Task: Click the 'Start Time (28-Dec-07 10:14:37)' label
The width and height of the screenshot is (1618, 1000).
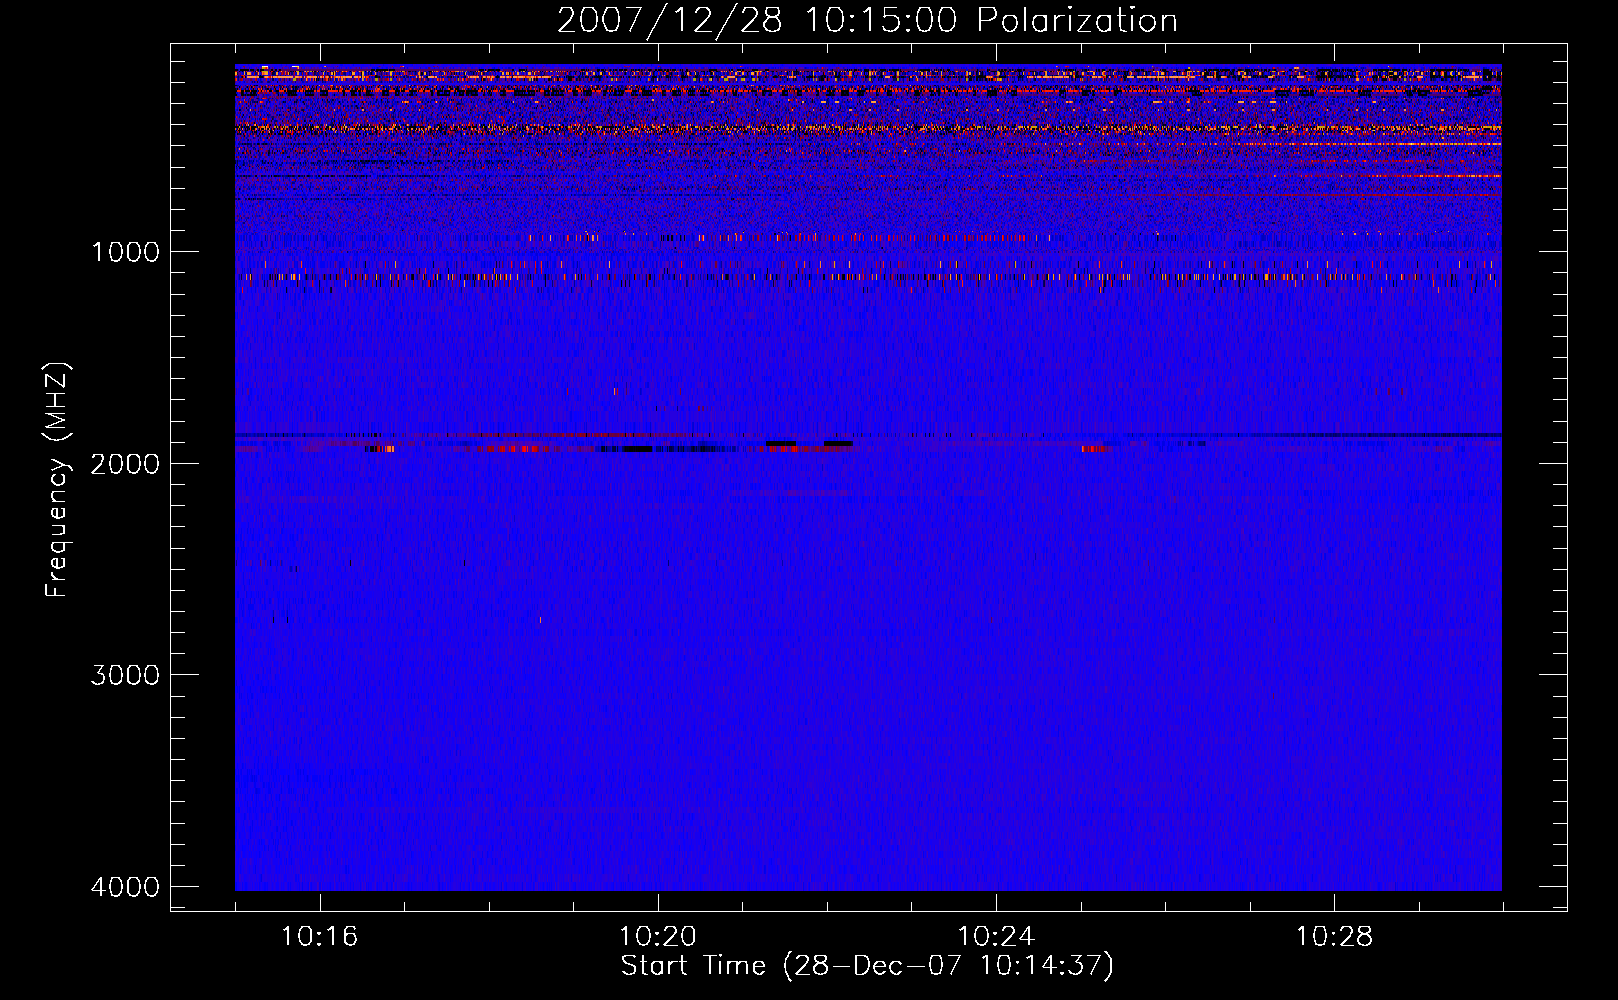Action: point(867,966)
